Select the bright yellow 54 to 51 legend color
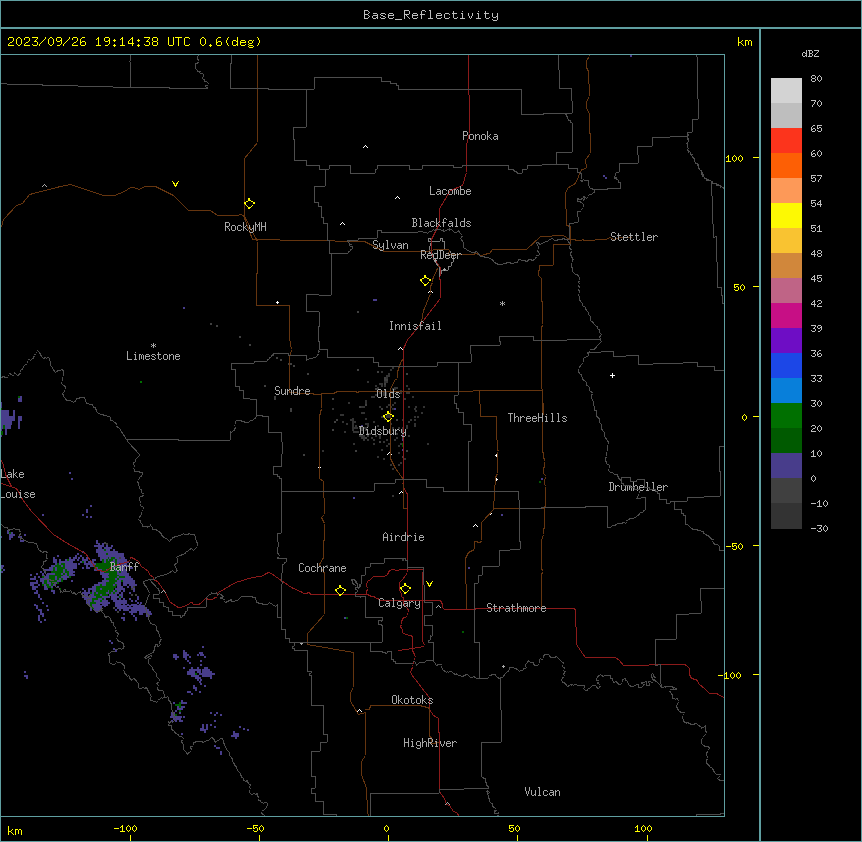Viewport: 862px width, 842px height. pos(786,215)
